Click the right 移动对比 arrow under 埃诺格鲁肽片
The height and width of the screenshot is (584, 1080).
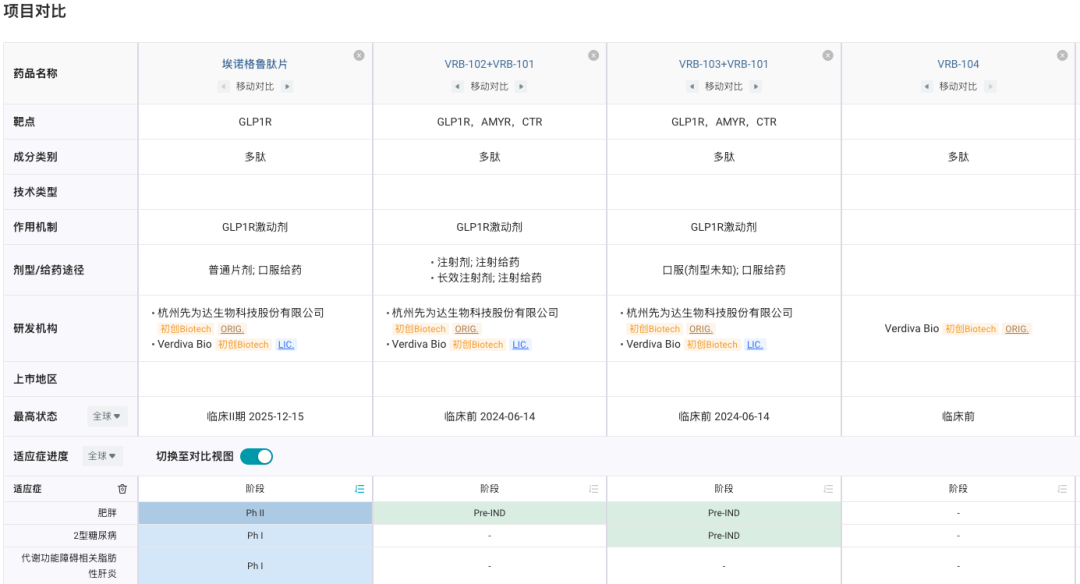coord(288,87)
